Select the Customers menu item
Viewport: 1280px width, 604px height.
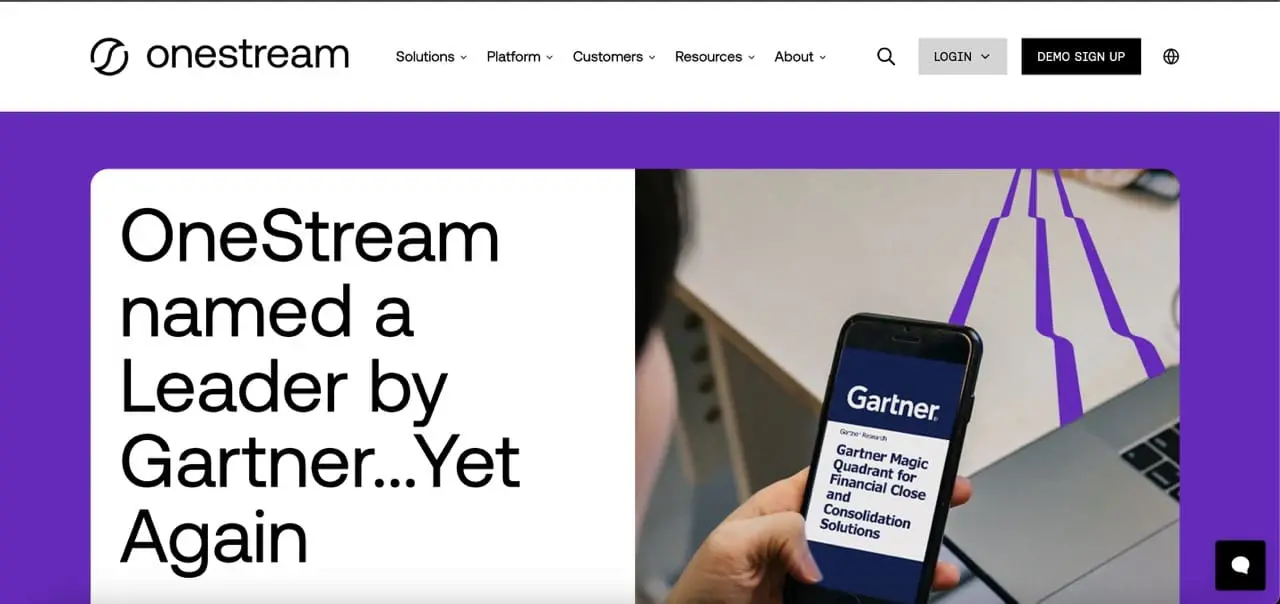coord(607,57)
